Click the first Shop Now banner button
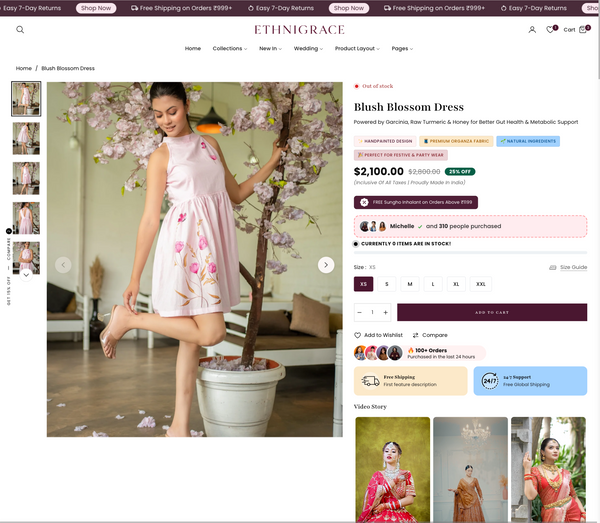The height and width of the screenshot is (523, 600). (x=96, y=8)
